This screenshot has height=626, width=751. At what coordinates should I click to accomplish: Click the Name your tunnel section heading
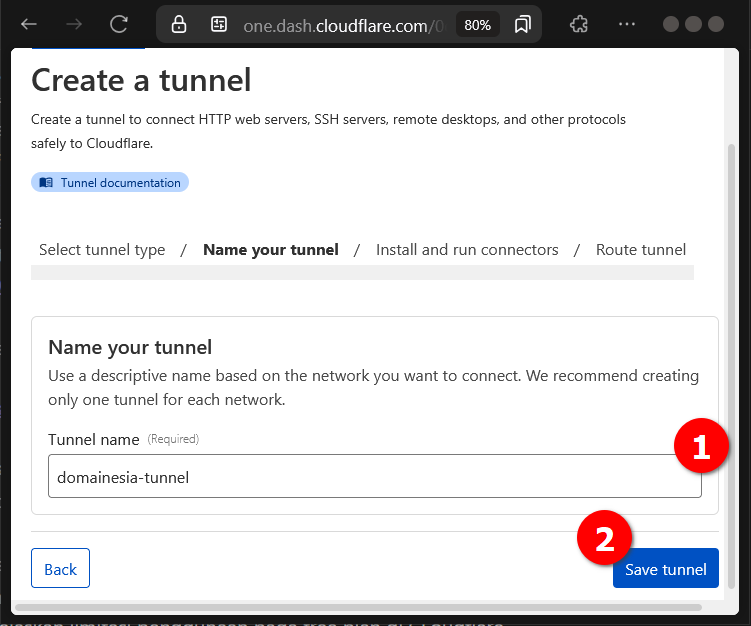pyautogui.click(x=130, y=347)
